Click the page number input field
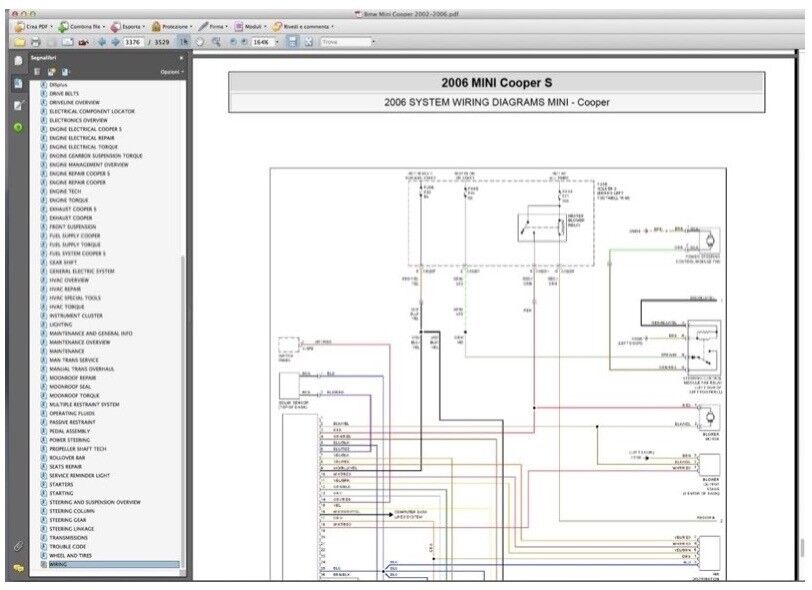812x590 pixels. click(132, 42)
